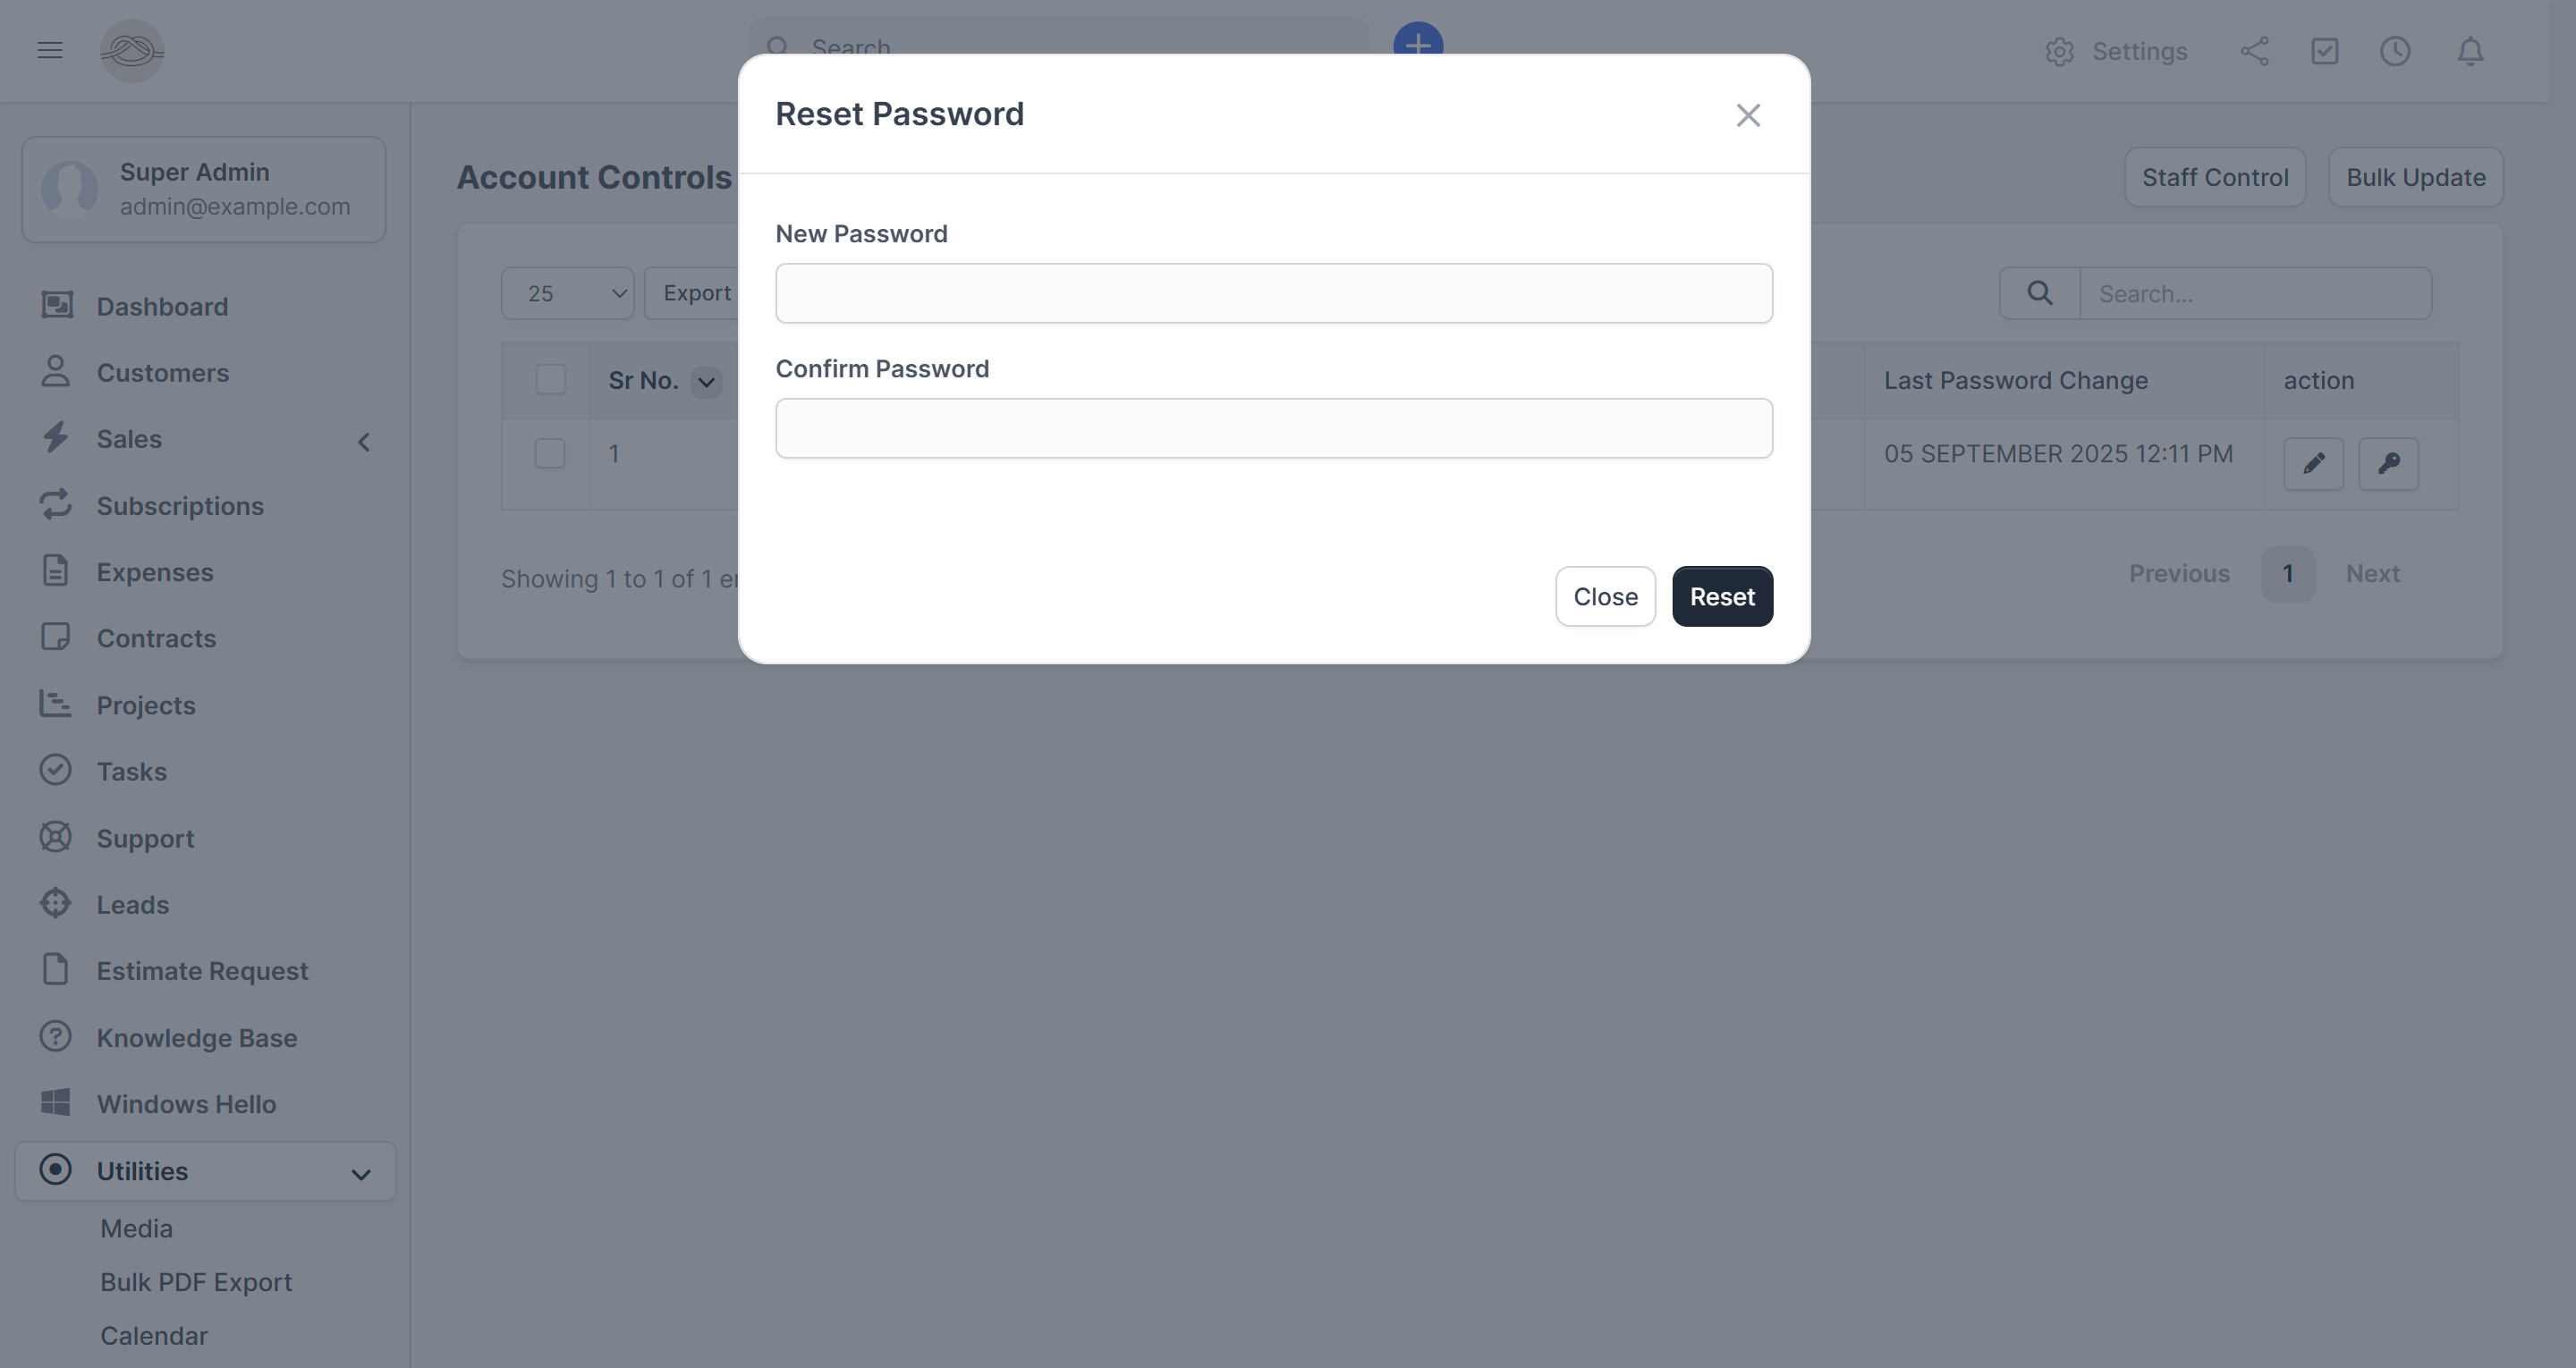The width and height of the screenshot is (2576, 1368).
Task: Check the select-all checkbox in table header
Action: (x=550, y=380)
